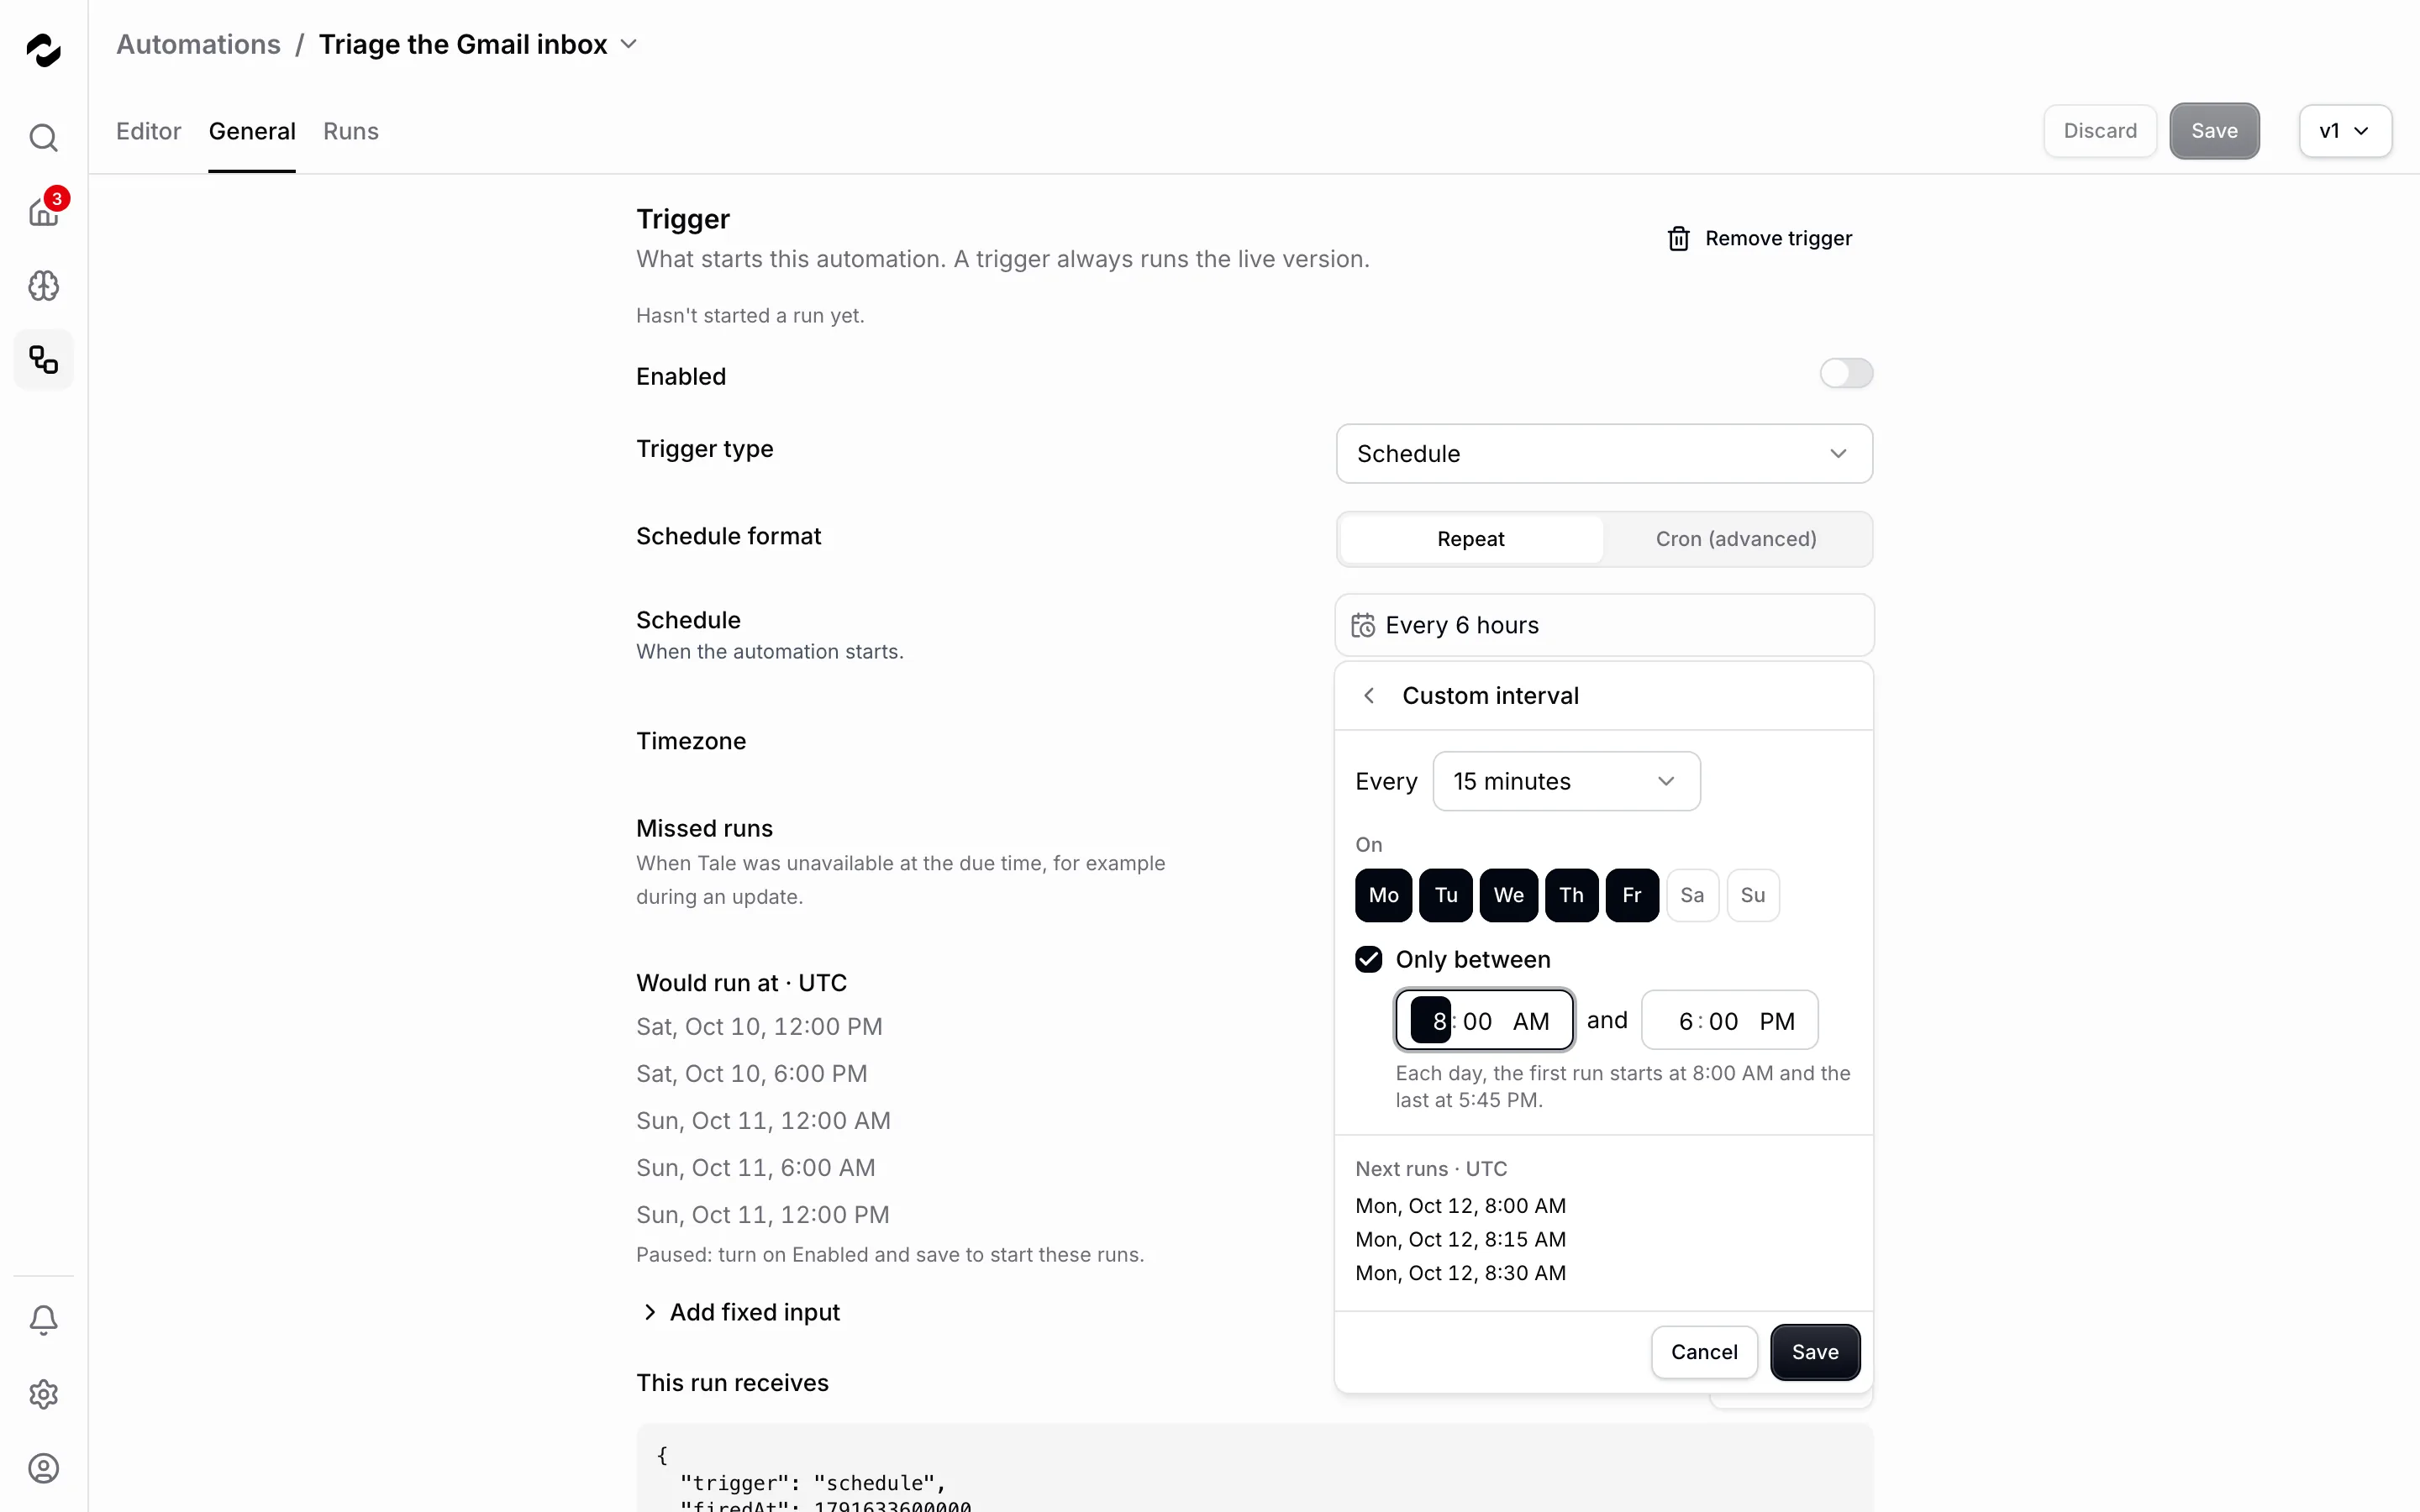Select the Su day button

(1752, 895)
